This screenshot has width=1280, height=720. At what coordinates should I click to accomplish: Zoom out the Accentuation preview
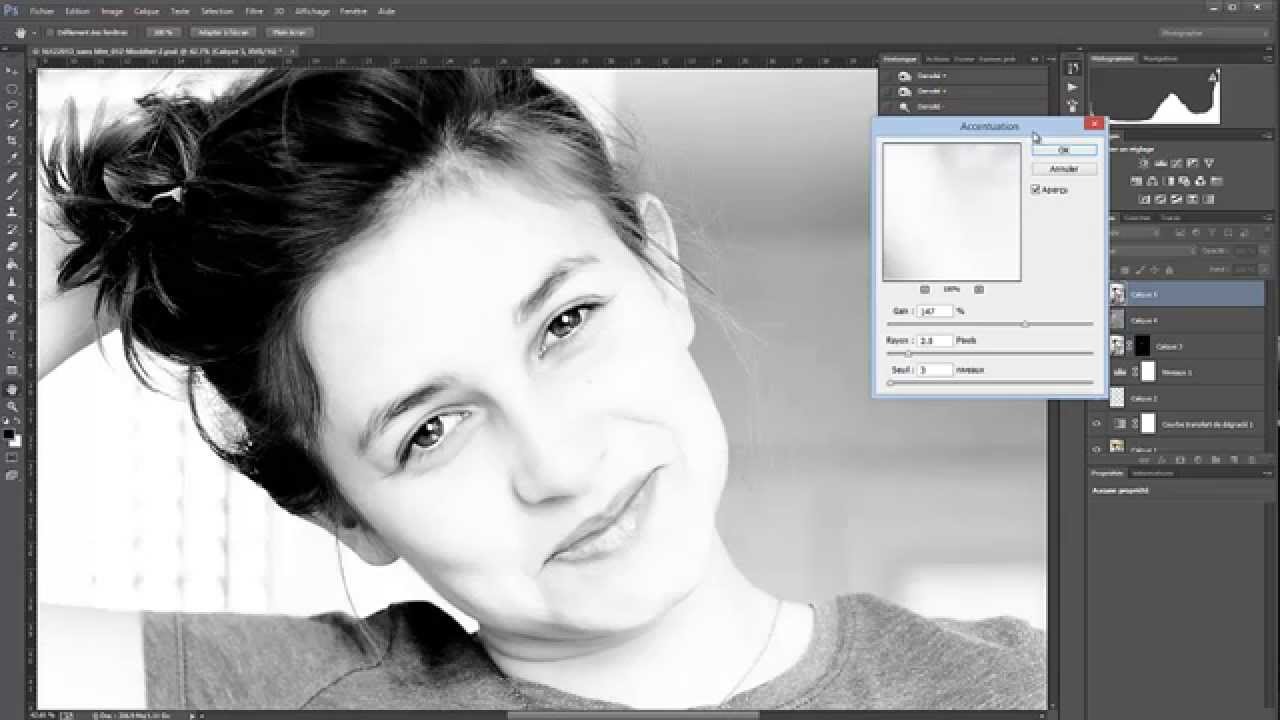(x=924, y=289)
